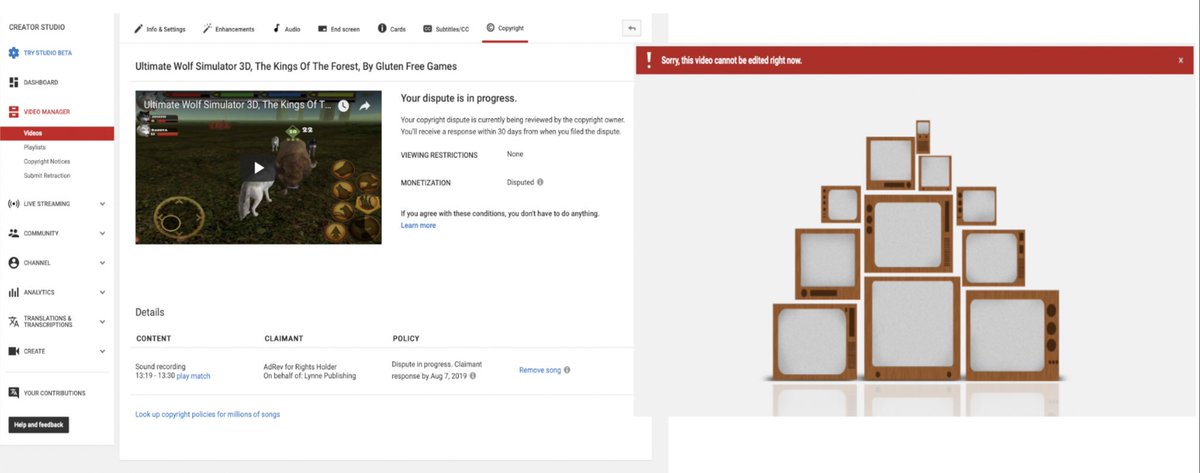Expand Translations & Transcriptions section

click(x=103, y=322)
